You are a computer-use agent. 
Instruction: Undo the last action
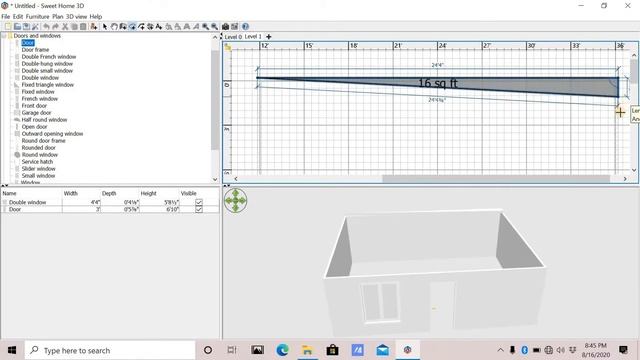point(46,27)
